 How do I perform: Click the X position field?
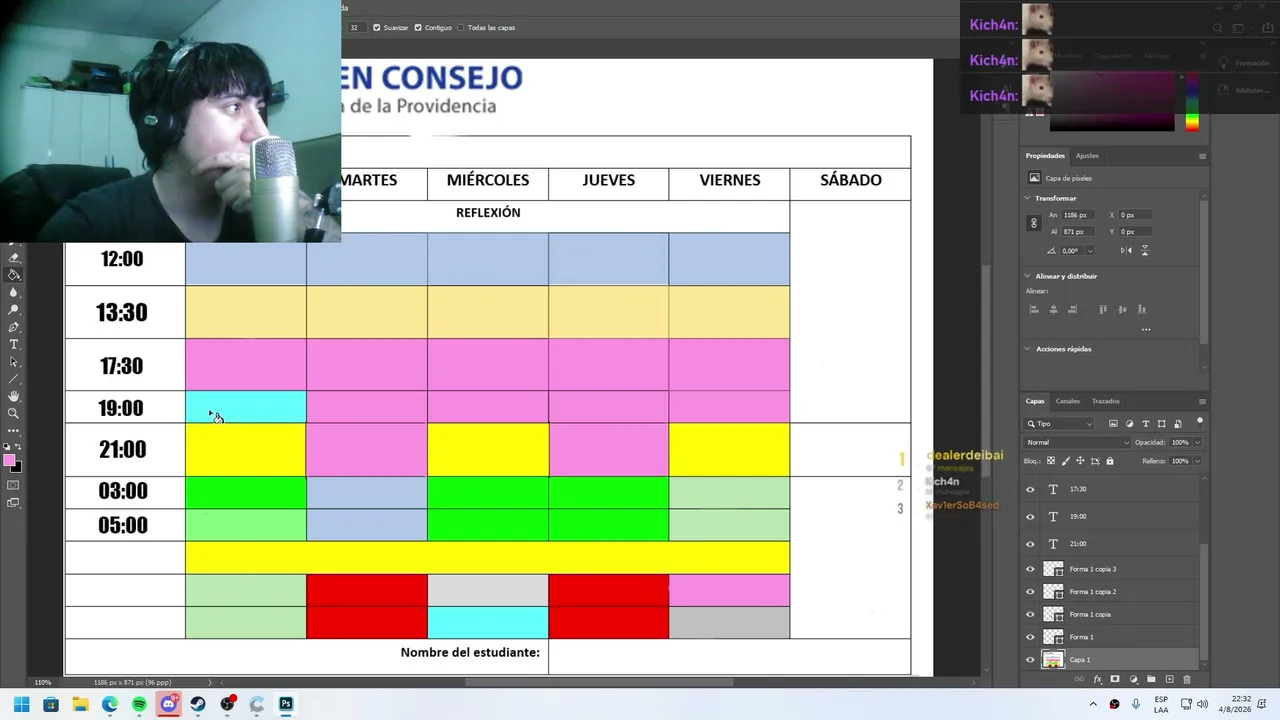(x=1138, y=215)
